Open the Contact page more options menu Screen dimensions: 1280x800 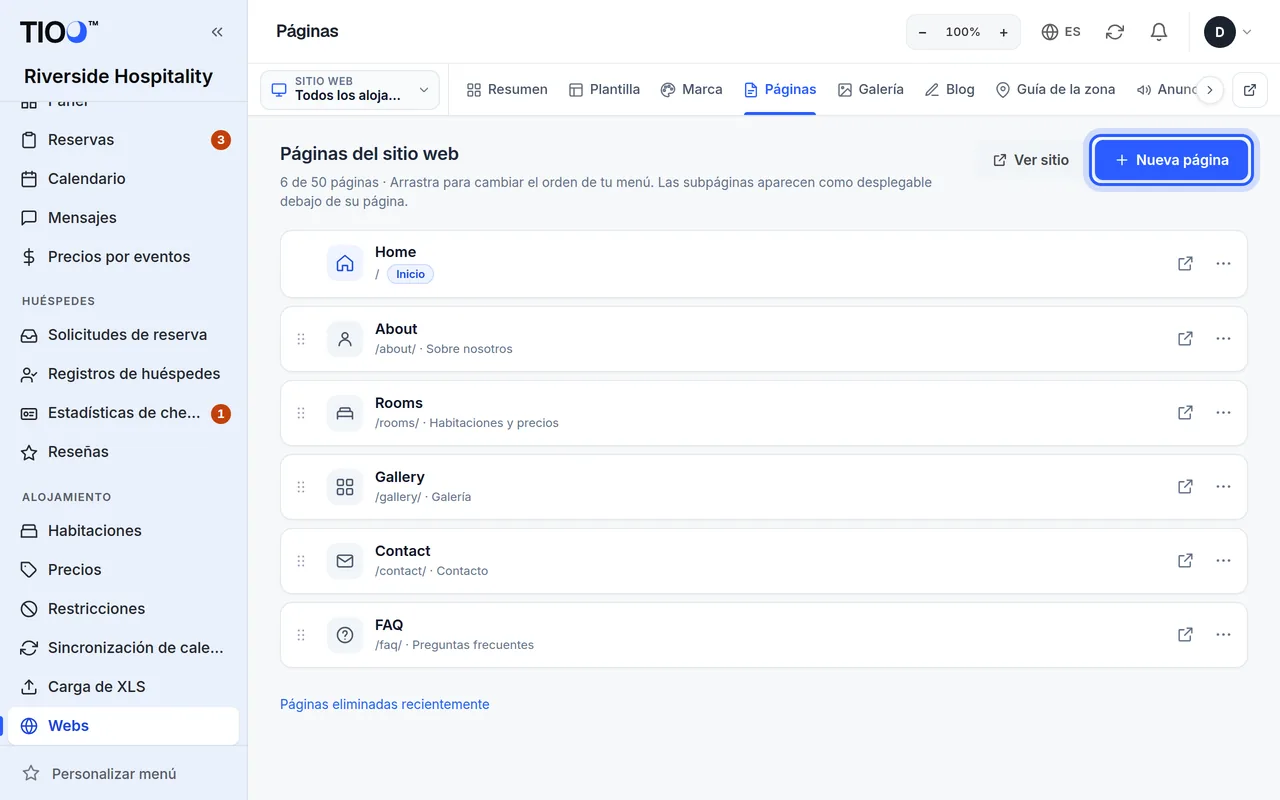pyautogui.click(x=1223, y=561)
